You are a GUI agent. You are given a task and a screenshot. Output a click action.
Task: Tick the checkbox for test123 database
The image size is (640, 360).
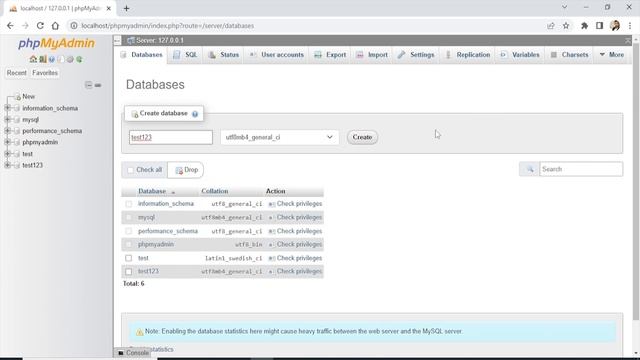click(129, 271)
